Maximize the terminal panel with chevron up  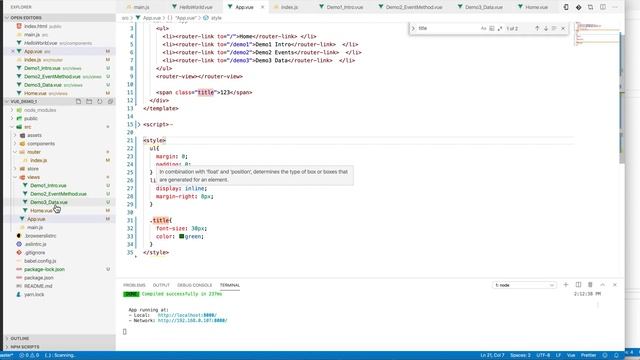(x=602, y=284)
